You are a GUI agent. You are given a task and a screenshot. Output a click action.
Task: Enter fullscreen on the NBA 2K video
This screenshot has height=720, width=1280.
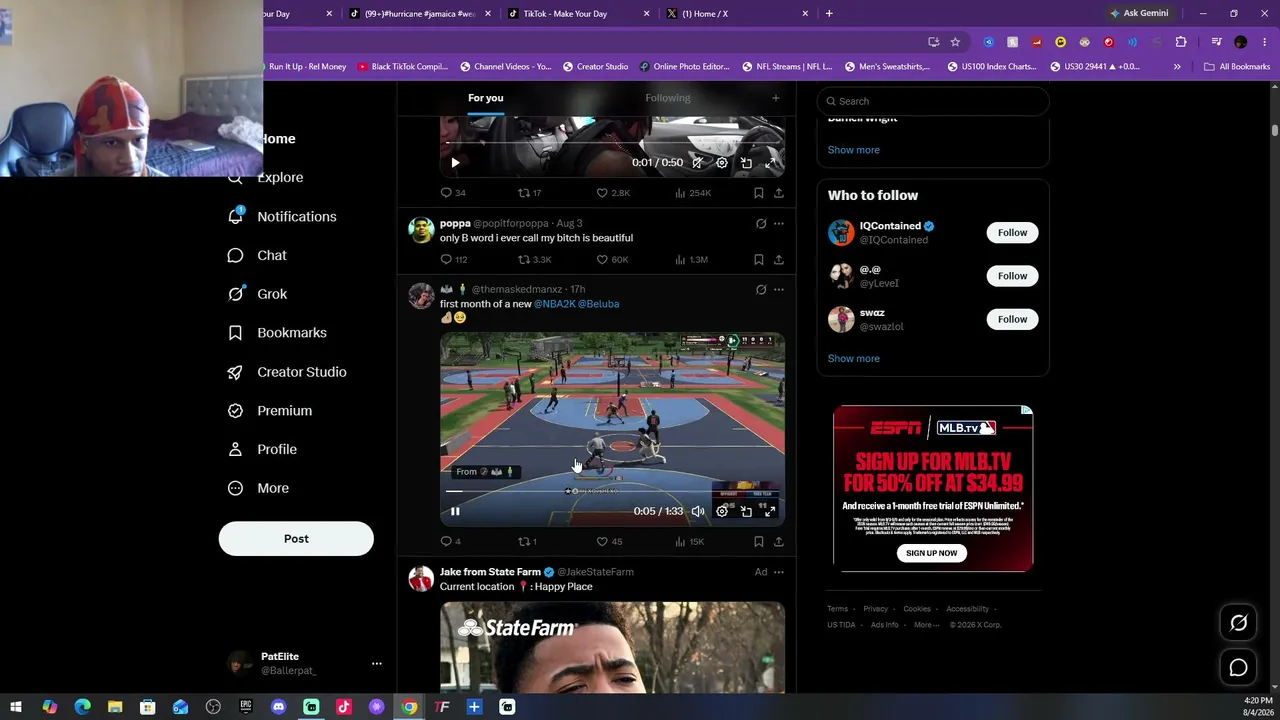coord(770,511)
